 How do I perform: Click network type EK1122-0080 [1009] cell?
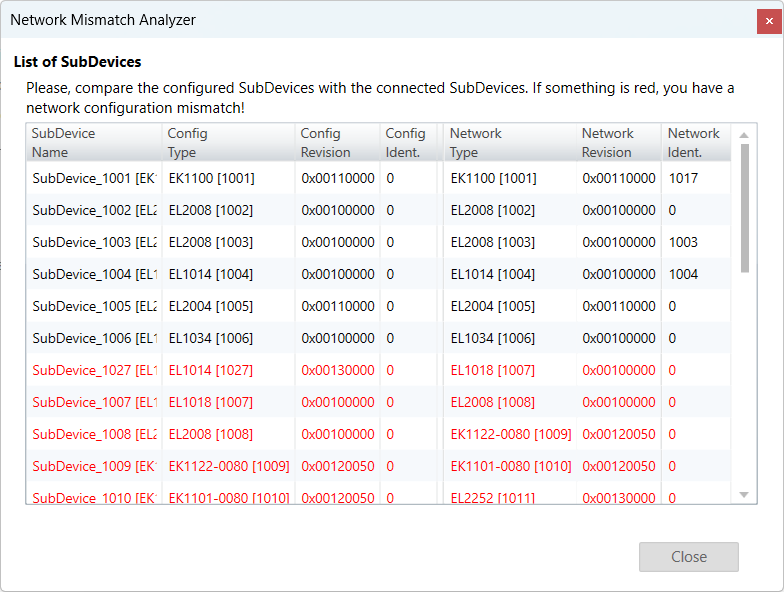[x=511, y=434]
